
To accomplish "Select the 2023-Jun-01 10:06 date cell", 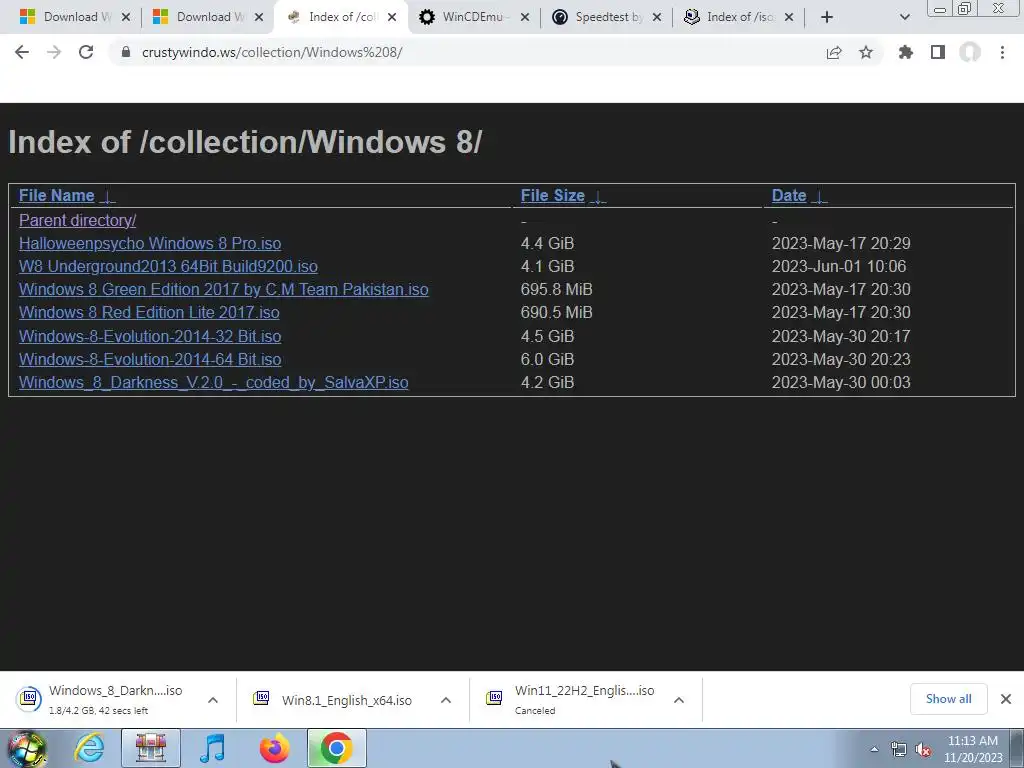I will point(839,266).
